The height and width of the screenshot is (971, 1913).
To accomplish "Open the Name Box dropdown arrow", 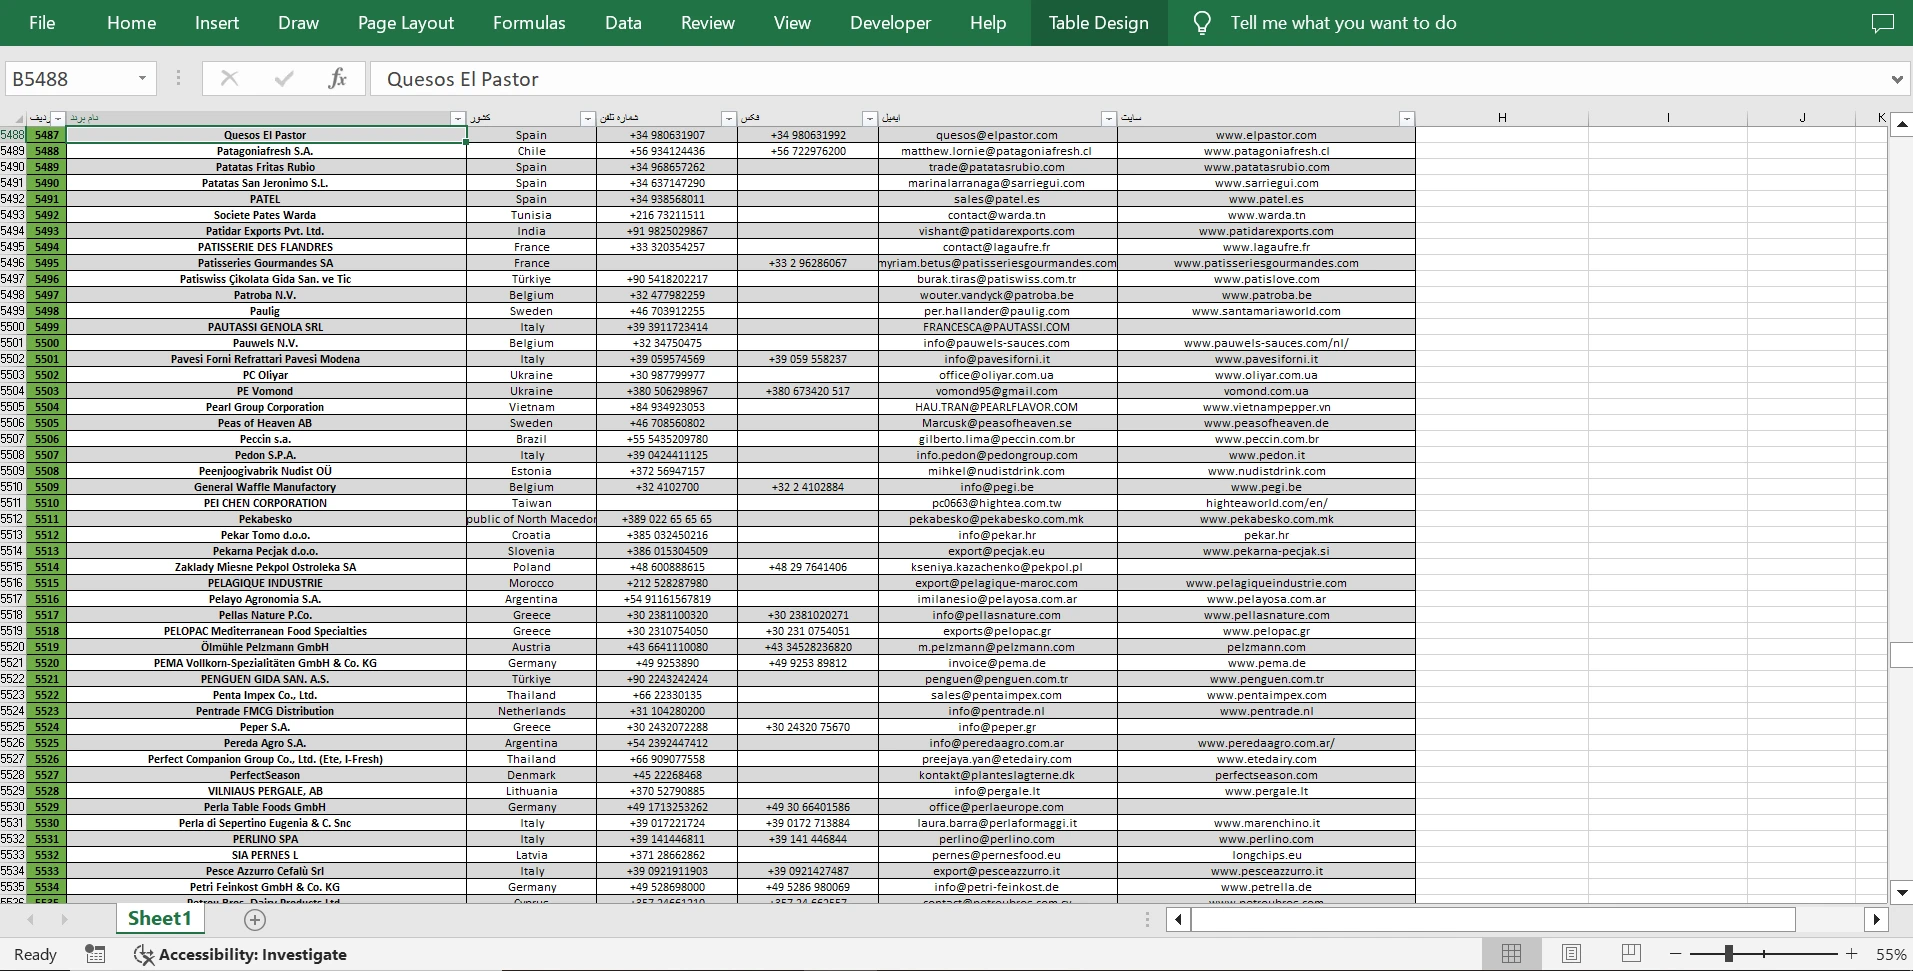I will tap(142, 79).
